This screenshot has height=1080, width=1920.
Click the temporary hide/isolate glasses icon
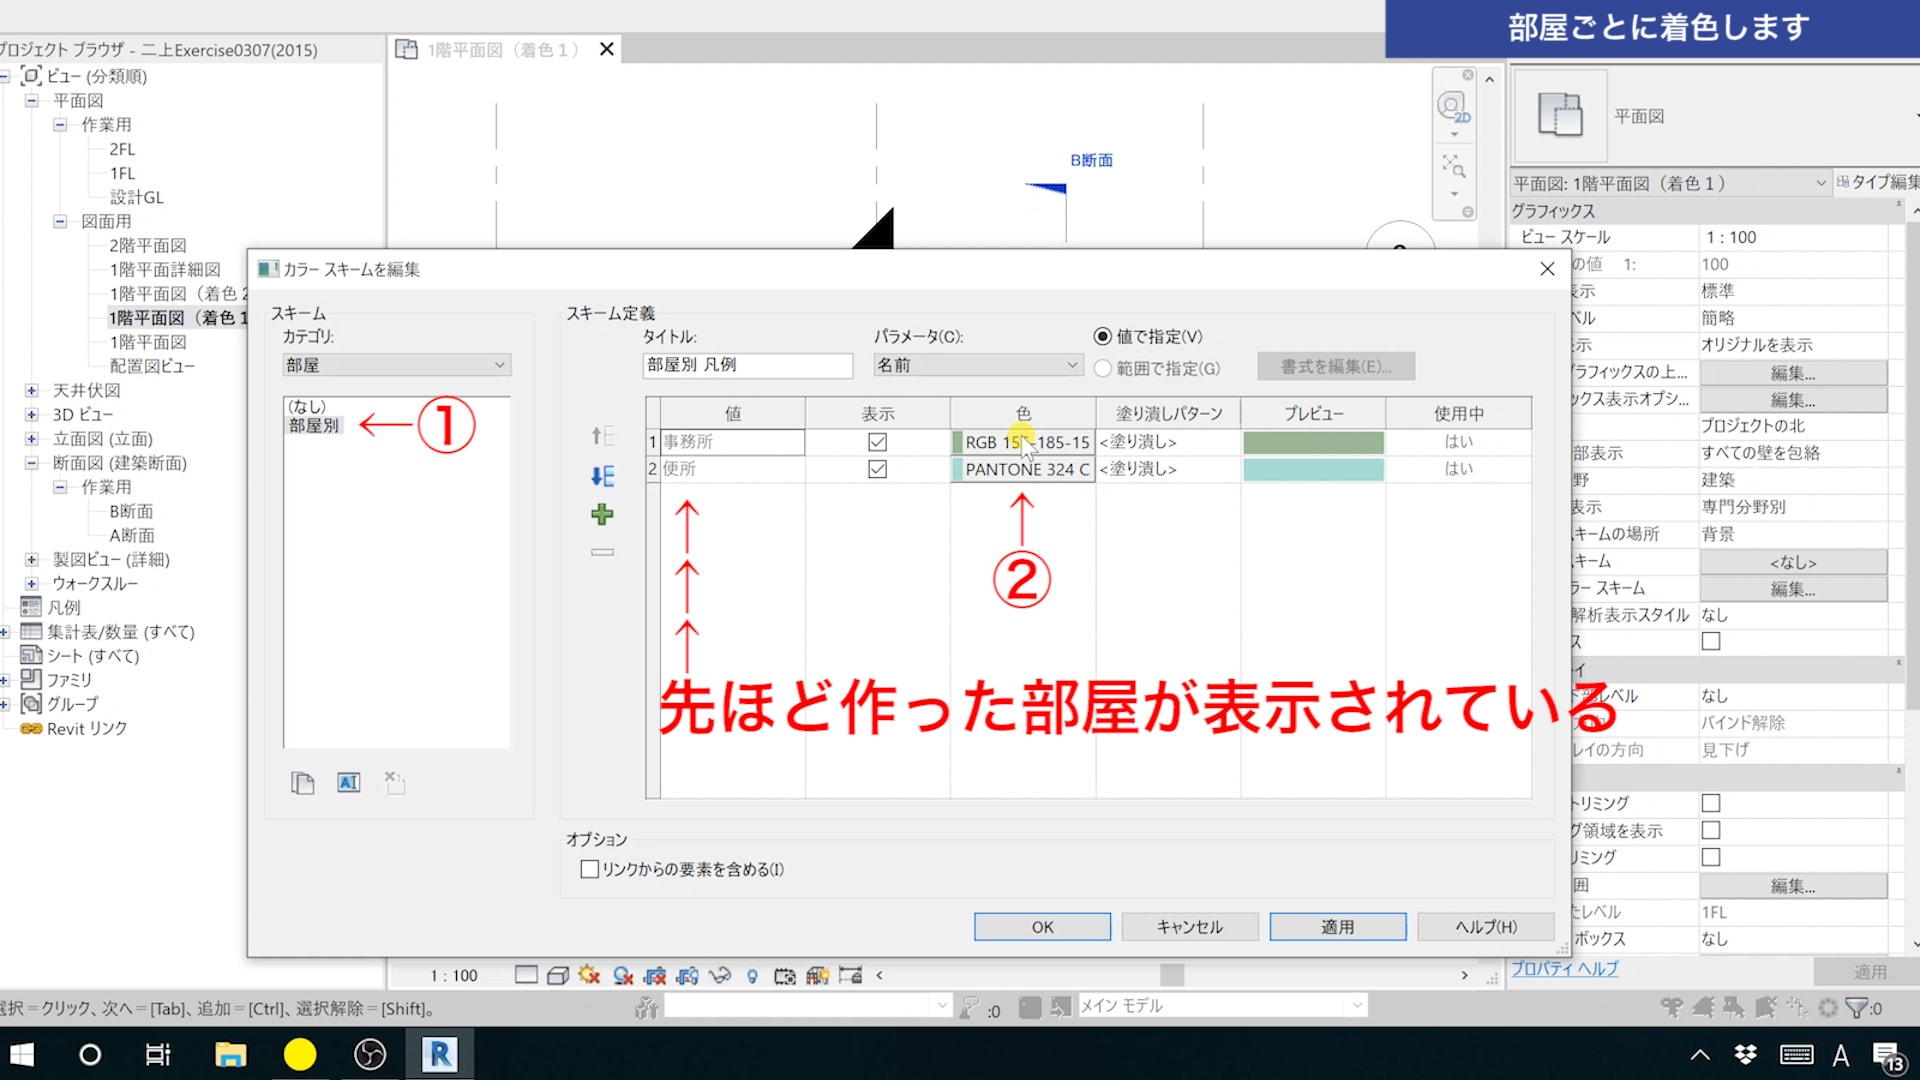(x=720, y=975)
